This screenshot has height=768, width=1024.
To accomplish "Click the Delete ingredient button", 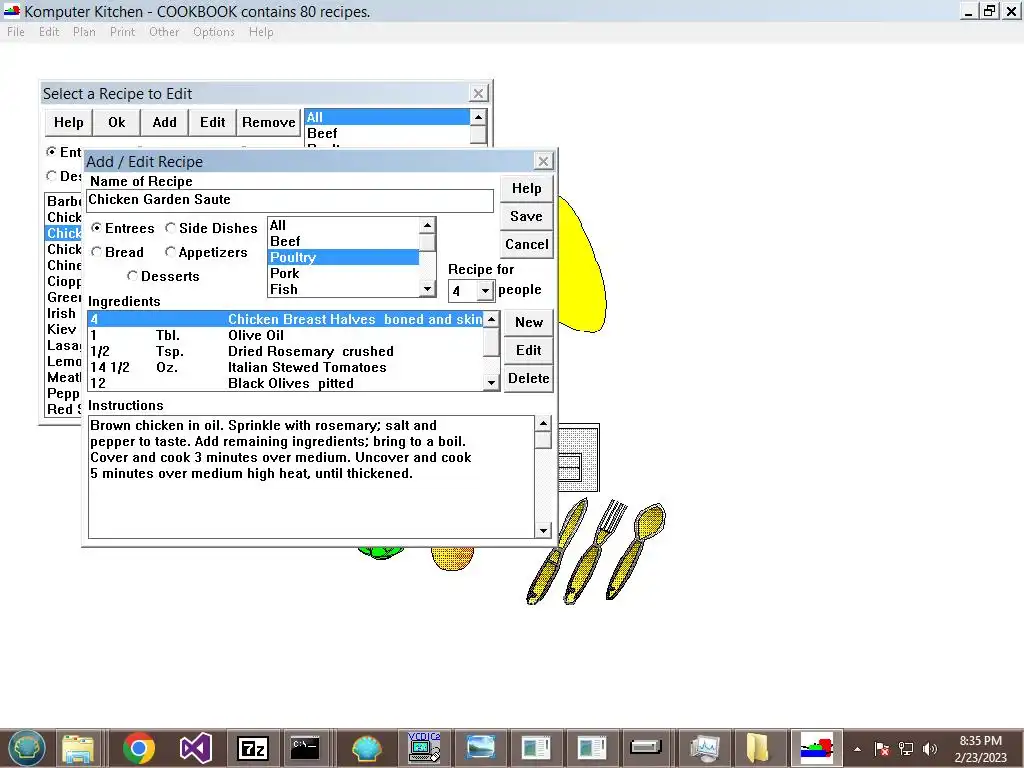I will coord(528,378).
